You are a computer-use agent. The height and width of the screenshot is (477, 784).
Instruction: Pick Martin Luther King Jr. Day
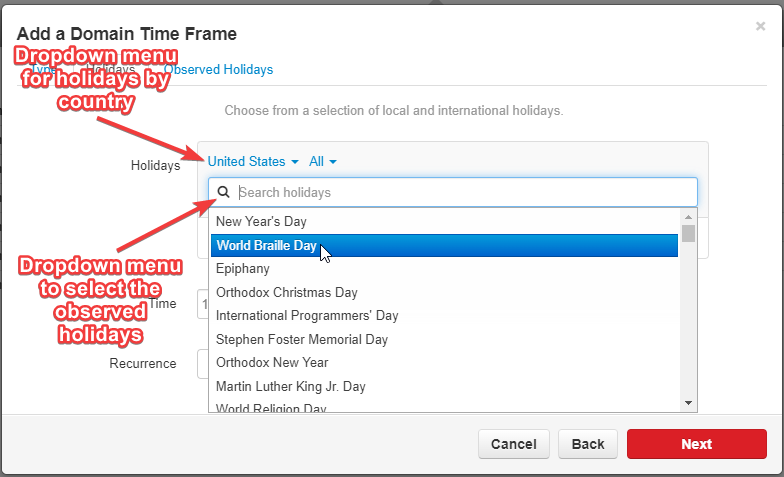pyautogui.click(x=444, y=386)
